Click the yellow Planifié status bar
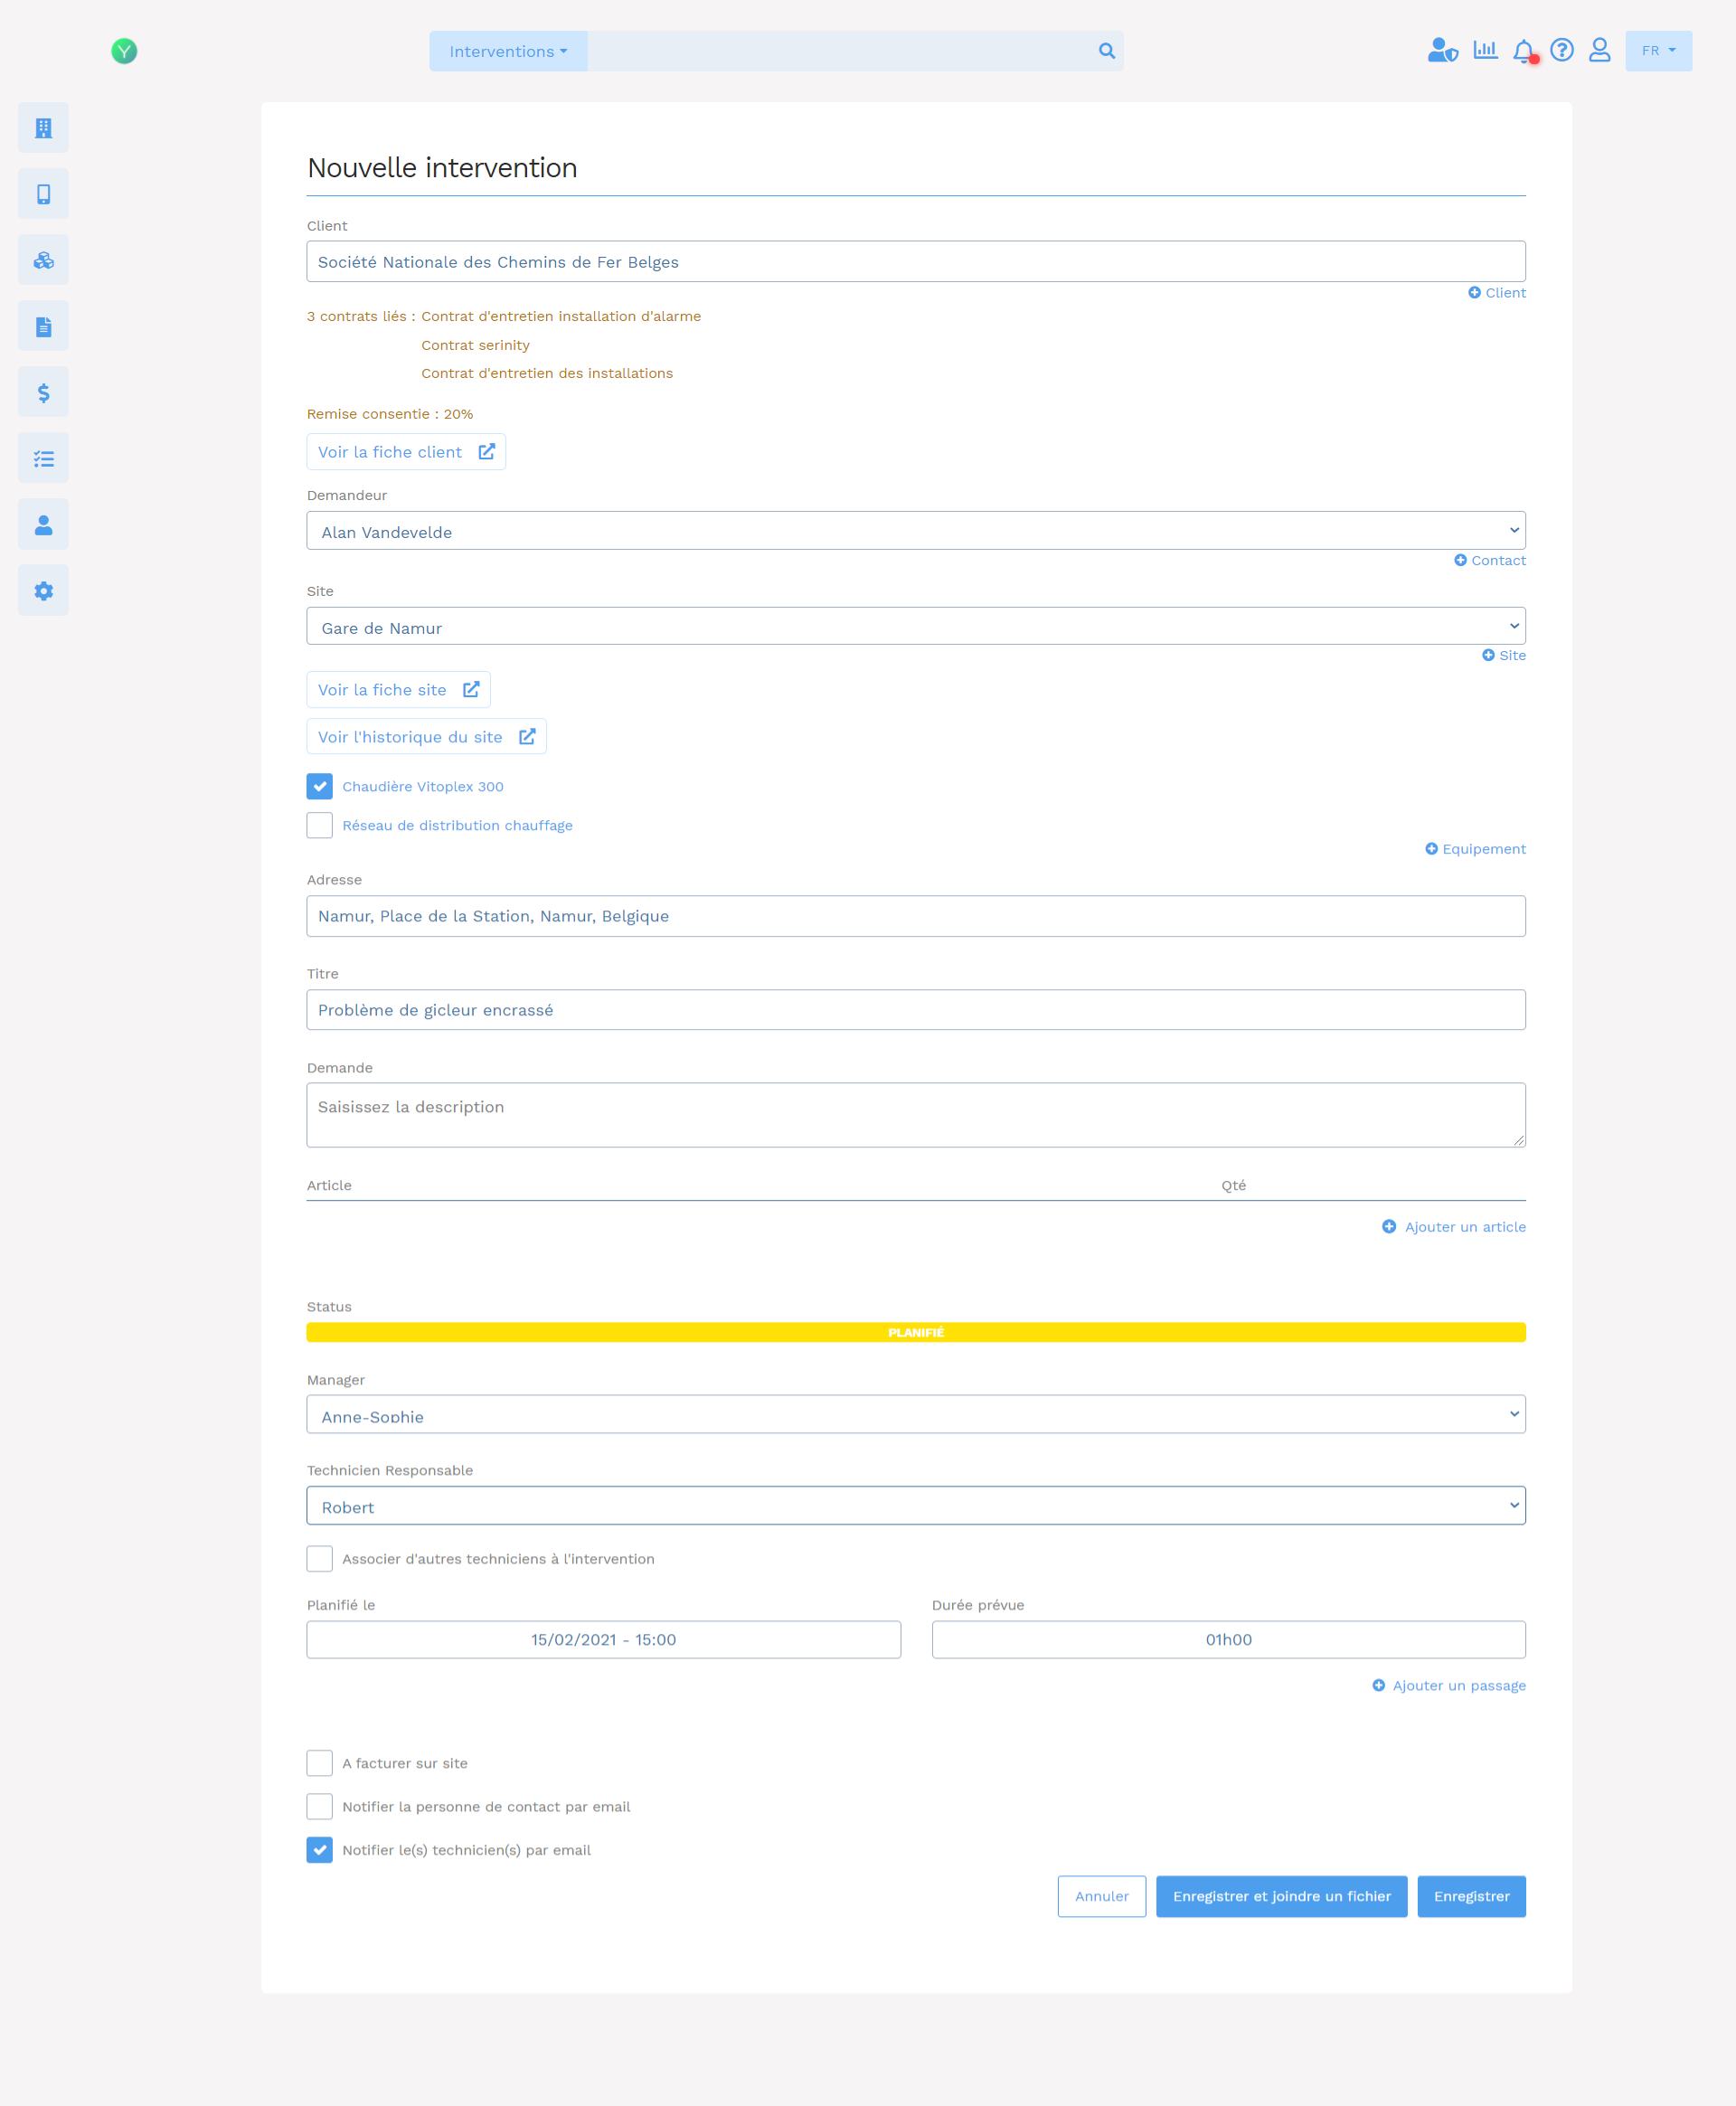The height and width of the screenshot is (2106, 1736). [915, 1332]
